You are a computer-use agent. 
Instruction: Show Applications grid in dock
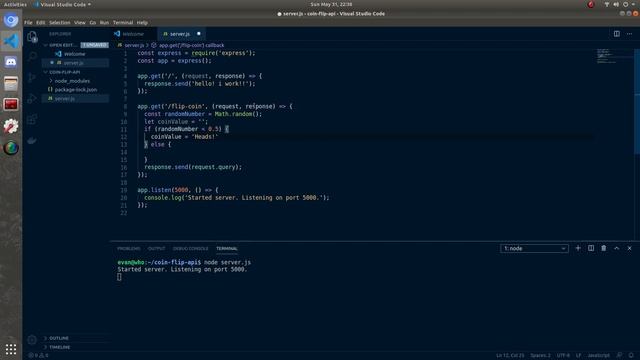(11, 349)
